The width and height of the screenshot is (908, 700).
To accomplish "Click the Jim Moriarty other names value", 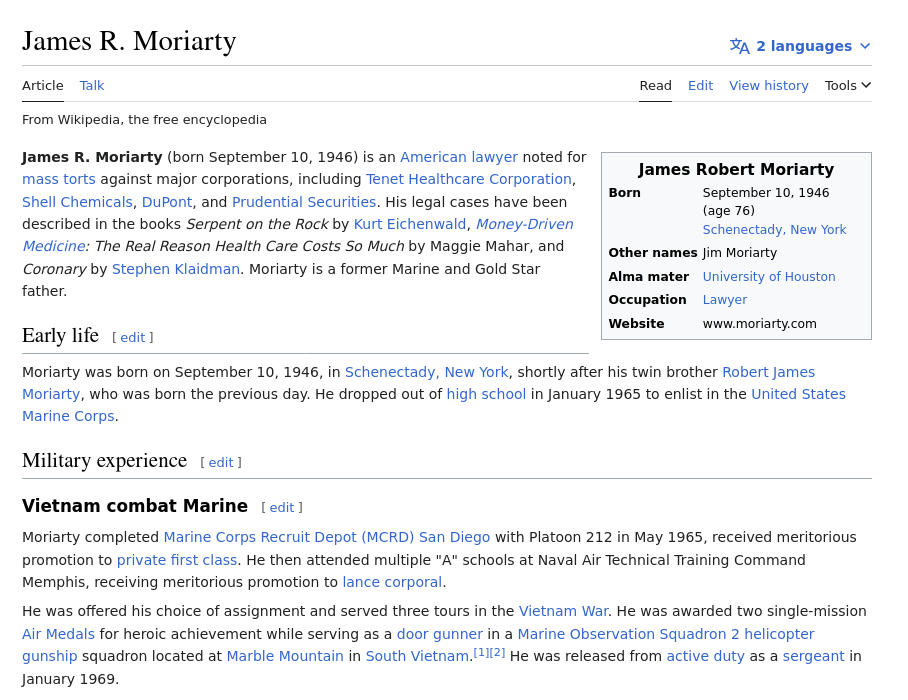I will point(739,253).
